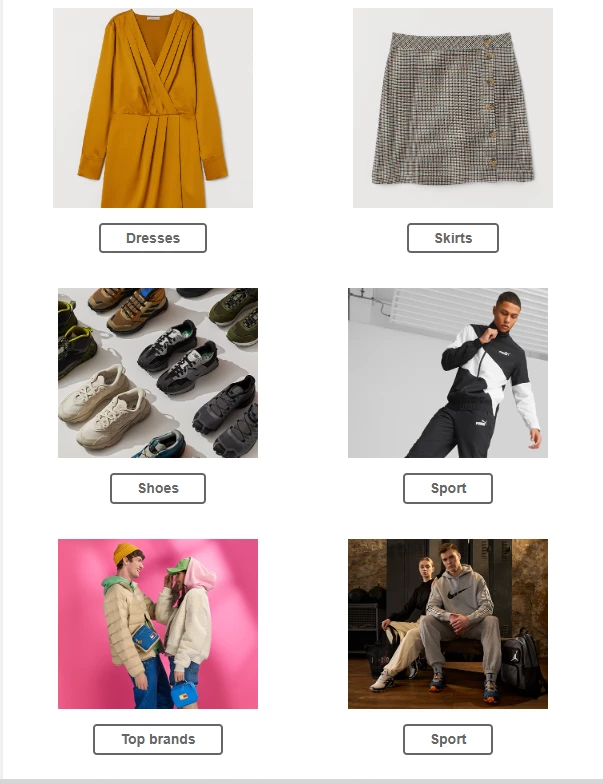Select the checkered tweed skirt image
The width and height of the screenshot is (603, 783).
coord(453,108)
